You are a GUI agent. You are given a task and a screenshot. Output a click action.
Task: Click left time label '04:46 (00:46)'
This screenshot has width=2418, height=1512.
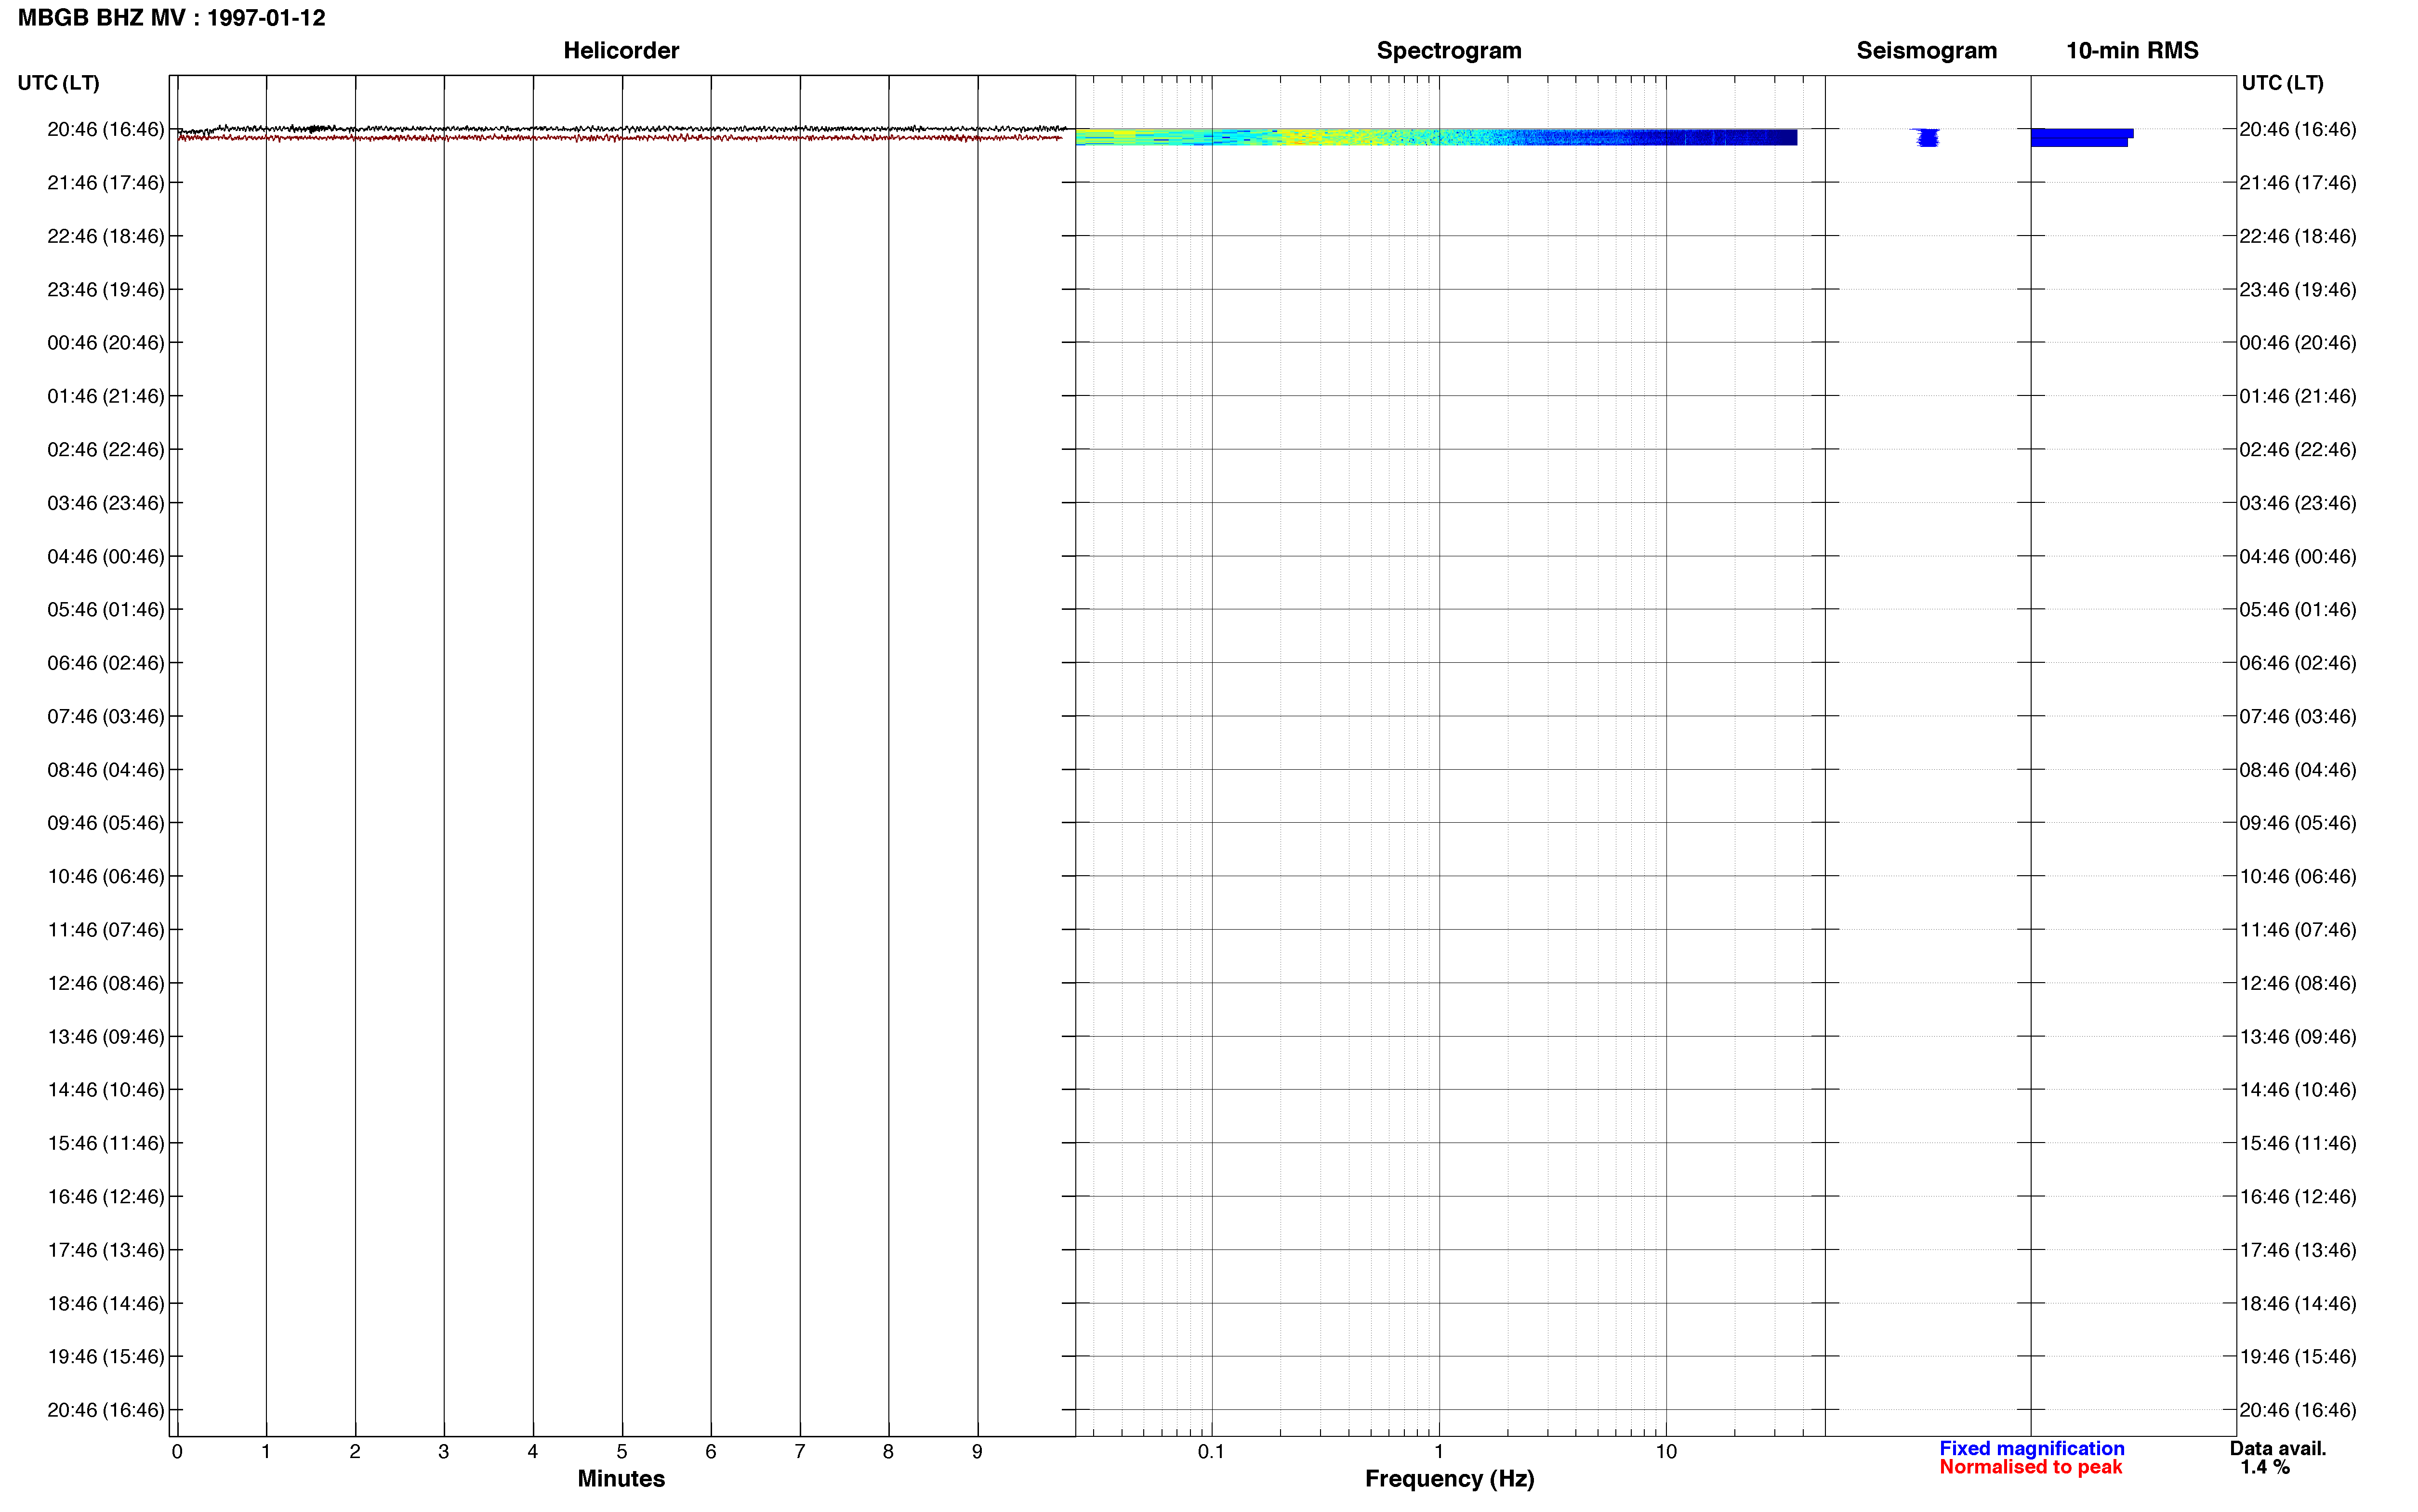pyautogui.click(x=106, y=556)
